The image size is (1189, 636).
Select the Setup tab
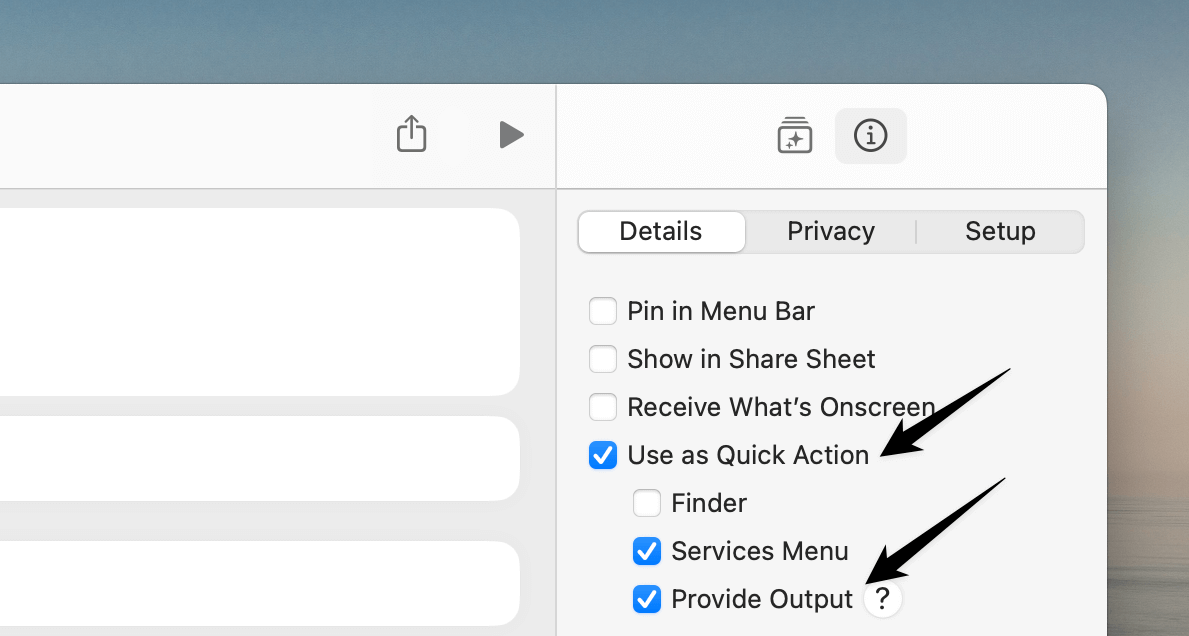point(1000,231)
